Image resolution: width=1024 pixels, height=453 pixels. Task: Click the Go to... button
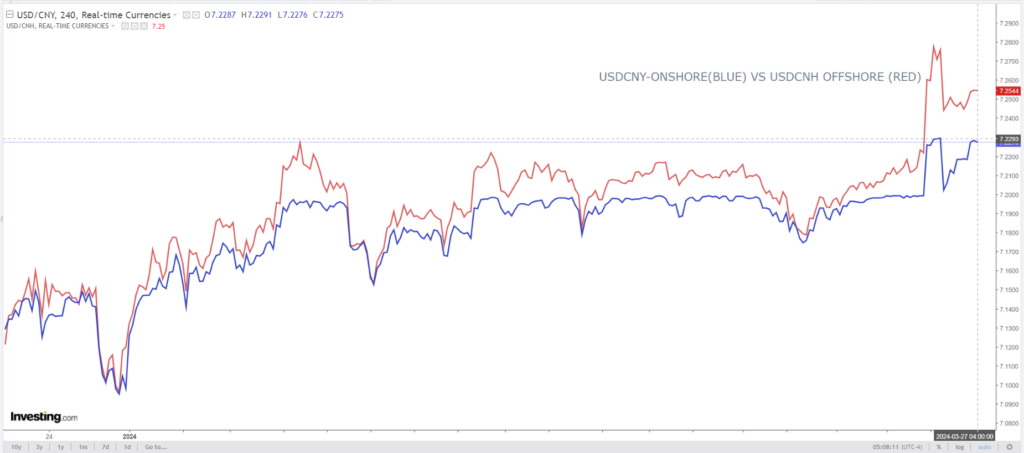tap(155, 447)
